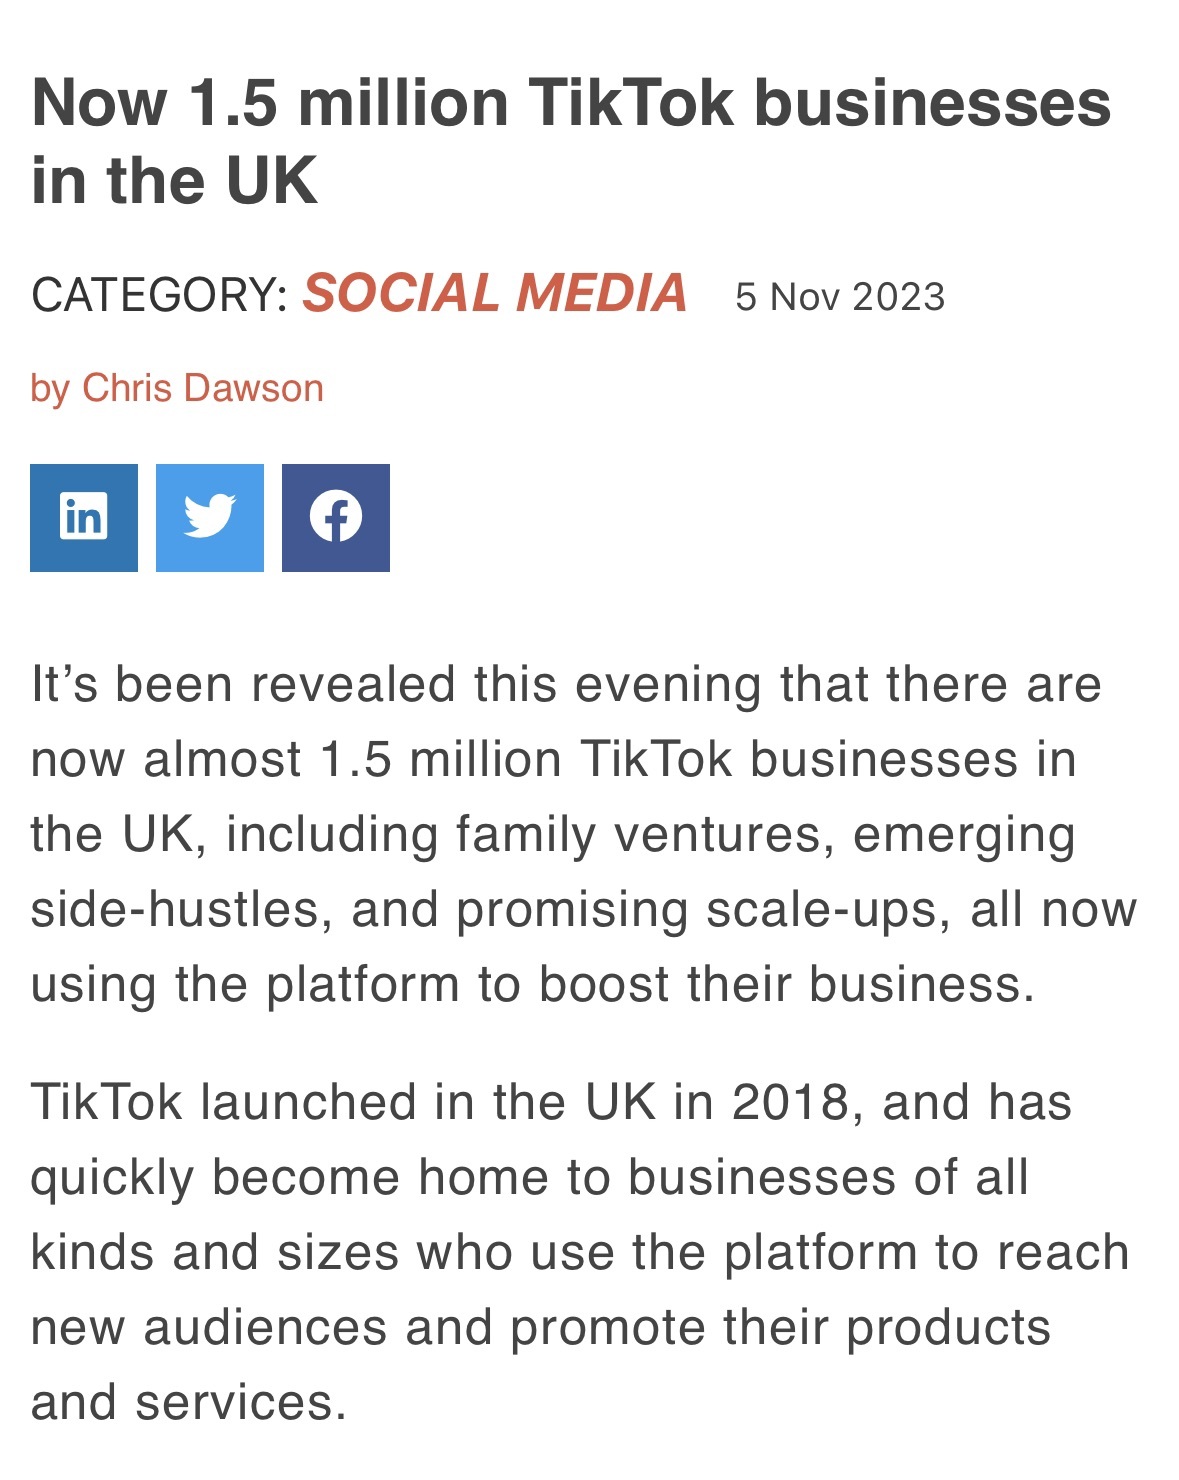Screen dimensions: 1179x1480
Task: Click "and services." at the article end
Action: coord(188,1402)
